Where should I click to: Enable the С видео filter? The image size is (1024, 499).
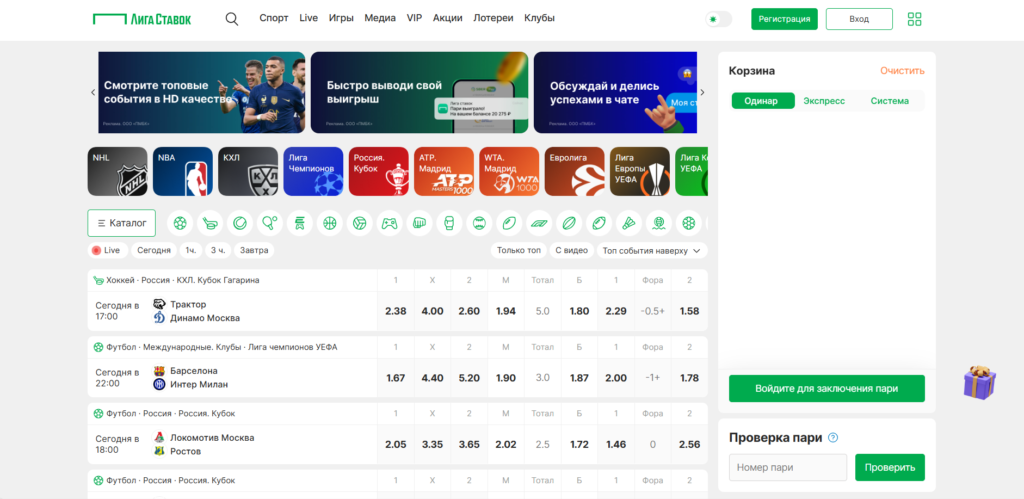click(x=571, y=250)
